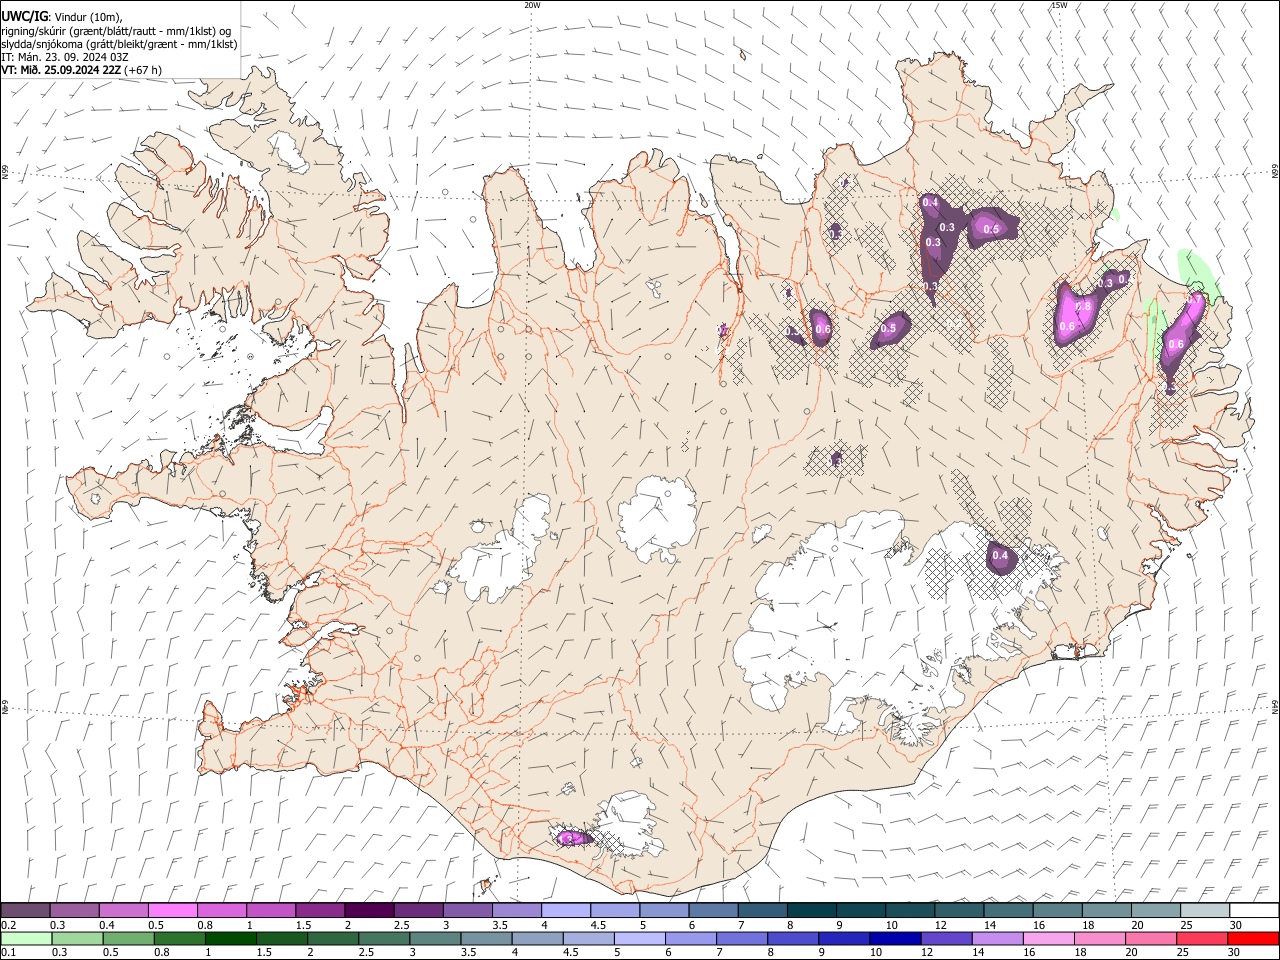Screen dimensions: 1280x960
Task: Click the '20W' longitude label
Action: coord(532,5)
